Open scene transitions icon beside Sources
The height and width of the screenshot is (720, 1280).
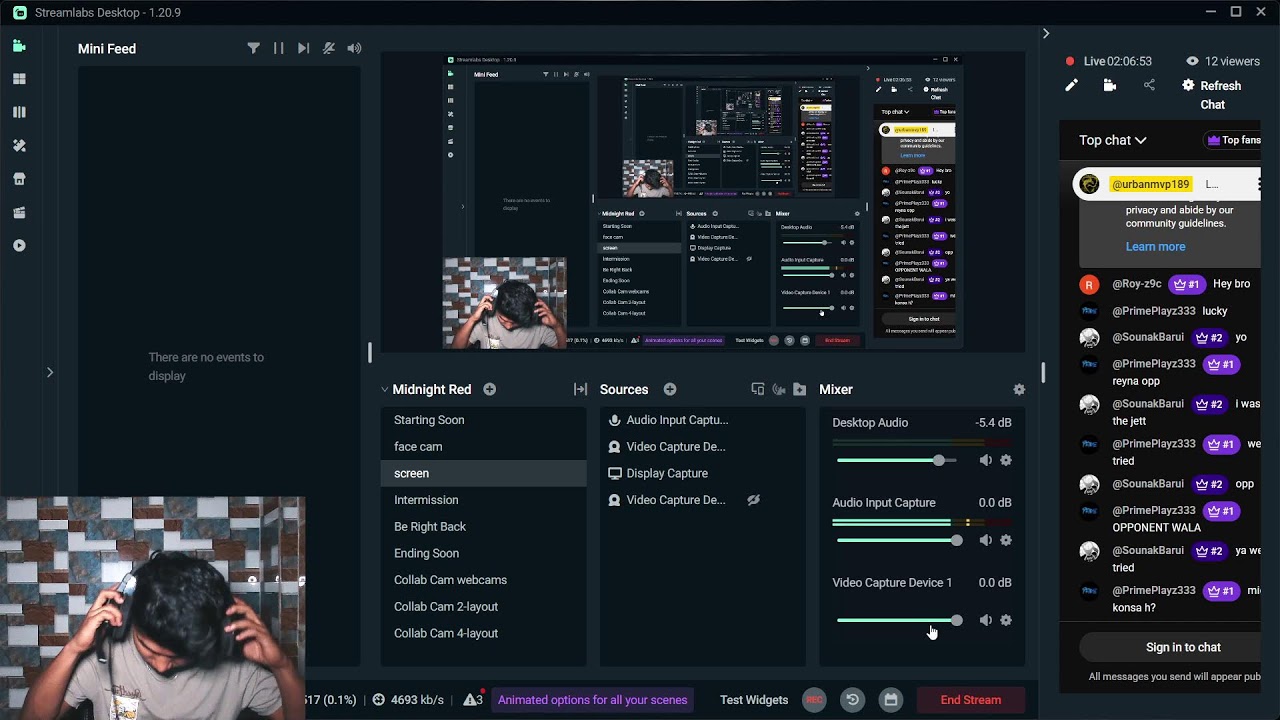click(580, 389)
